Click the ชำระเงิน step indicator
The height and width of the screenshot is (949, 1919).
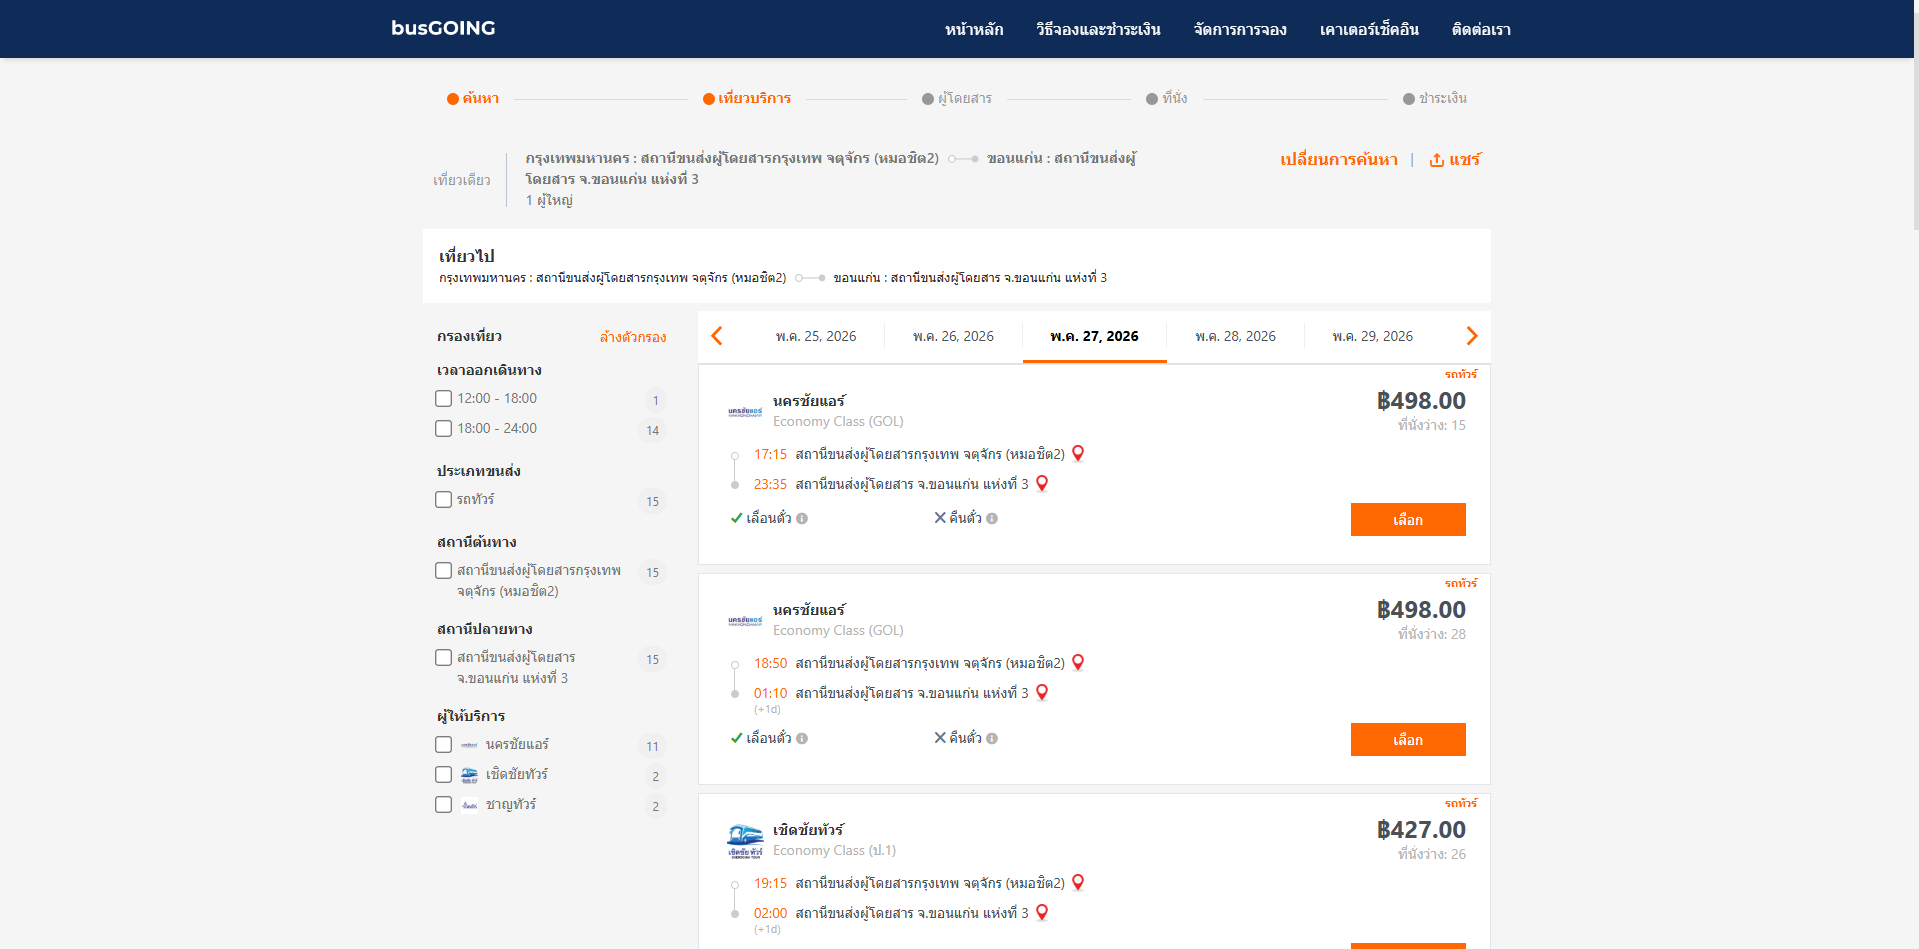1435,98
